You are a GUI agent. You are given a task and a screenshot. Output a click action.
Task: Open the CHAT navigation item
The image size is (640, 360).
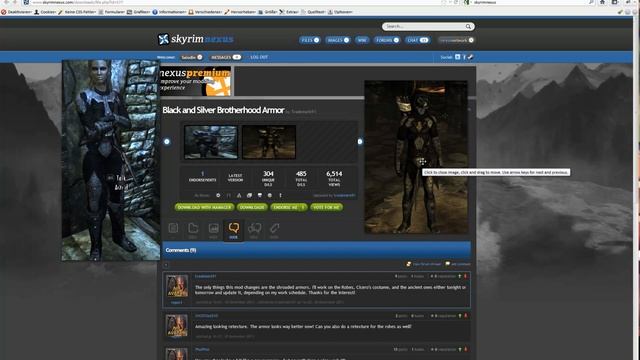(x=418, y=40)
